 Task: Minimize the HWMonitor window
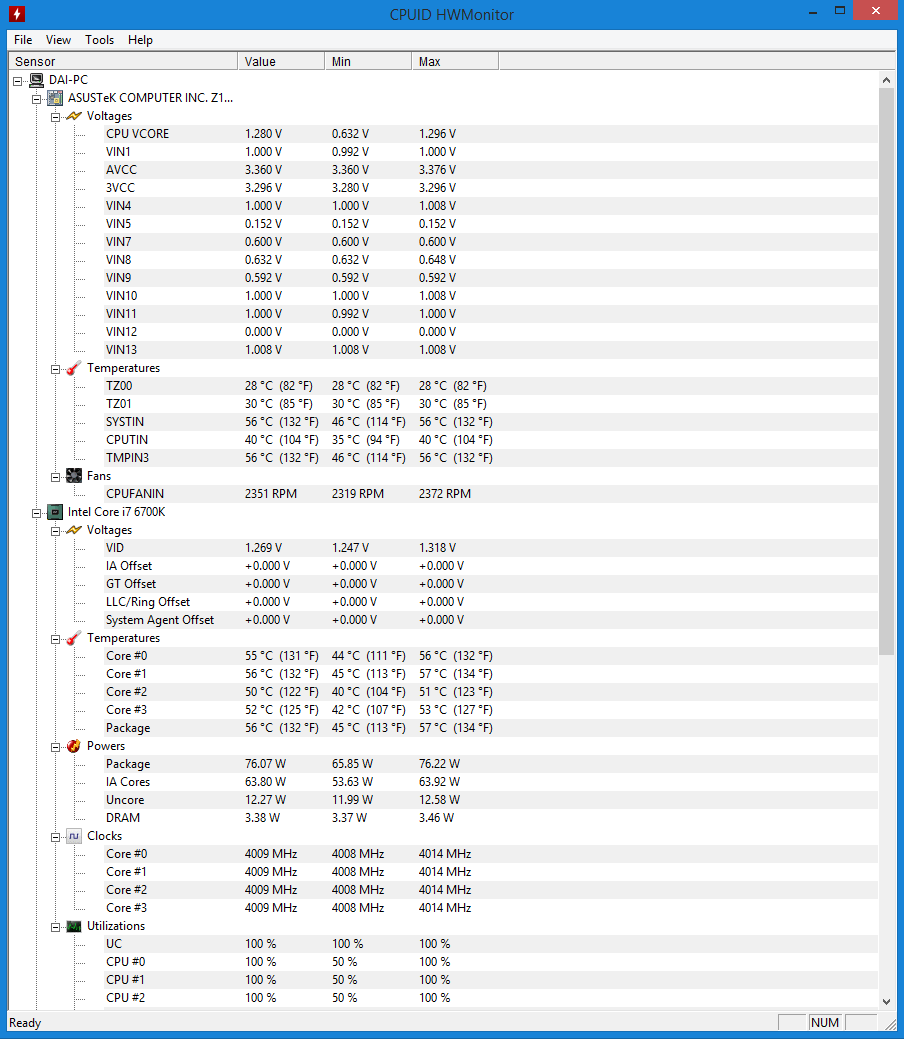[813, 11]
